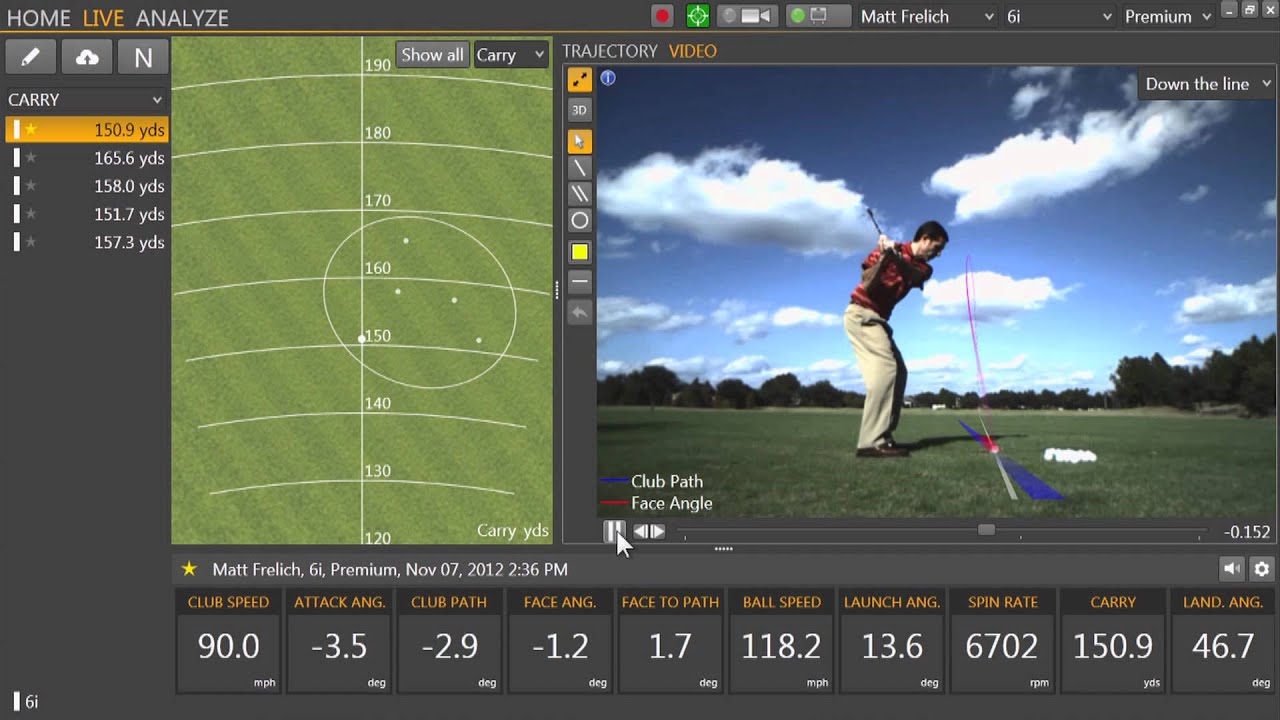
Task: Click the ATTACK ANG. data tile
Action: click(339, 640)
